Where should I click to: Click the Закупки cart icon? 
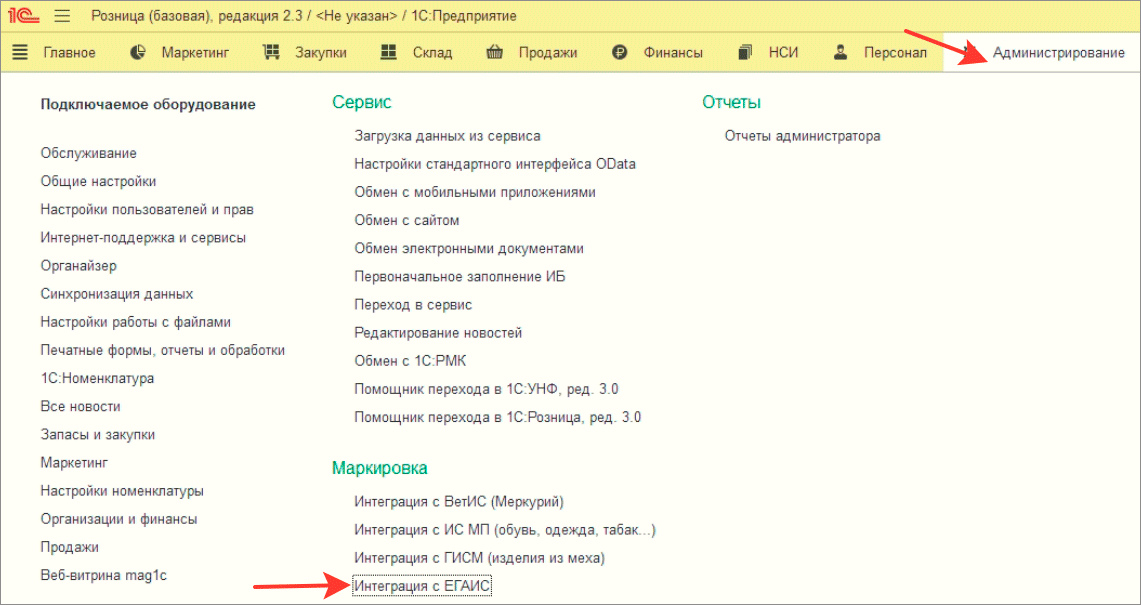pos(271,52)
